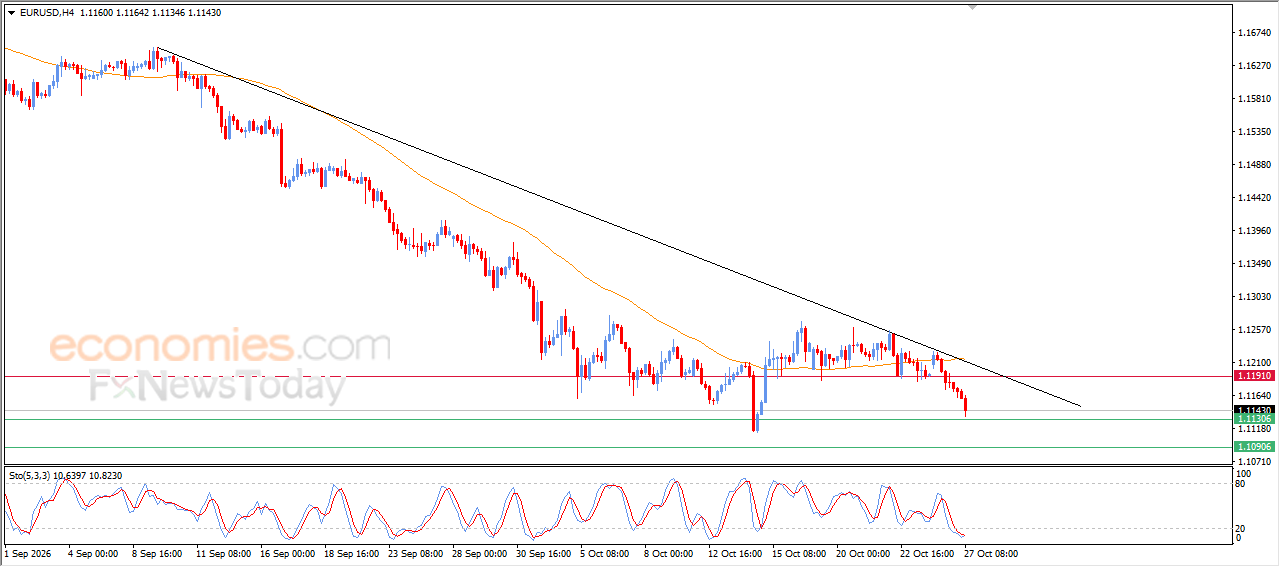The image size is (1280, 567).
Task: Click the 30 Sep 16:00 time label
Action: 544,553
